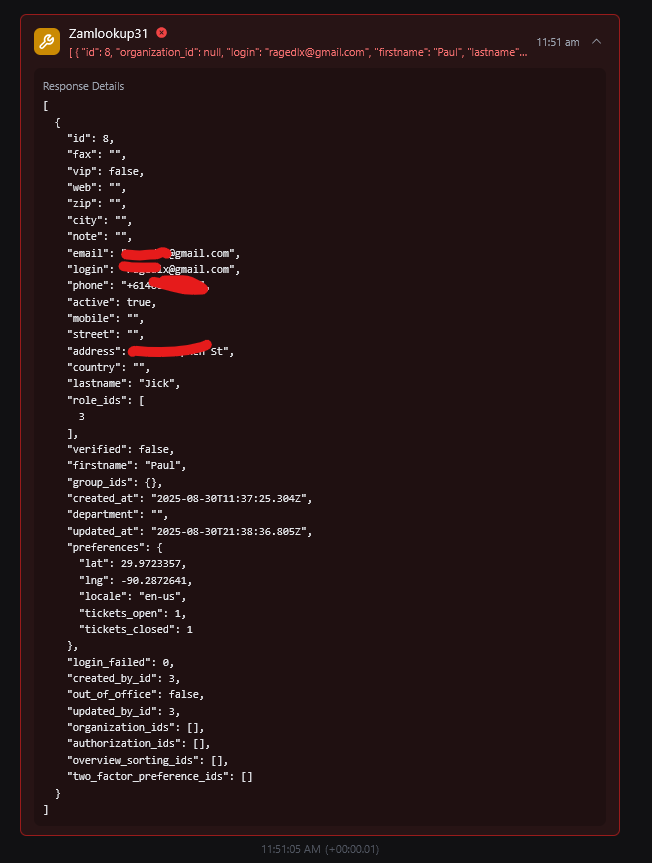Click the 11:51:05 AM footer timestamp

pyautogui.click(x=320, y=849)
